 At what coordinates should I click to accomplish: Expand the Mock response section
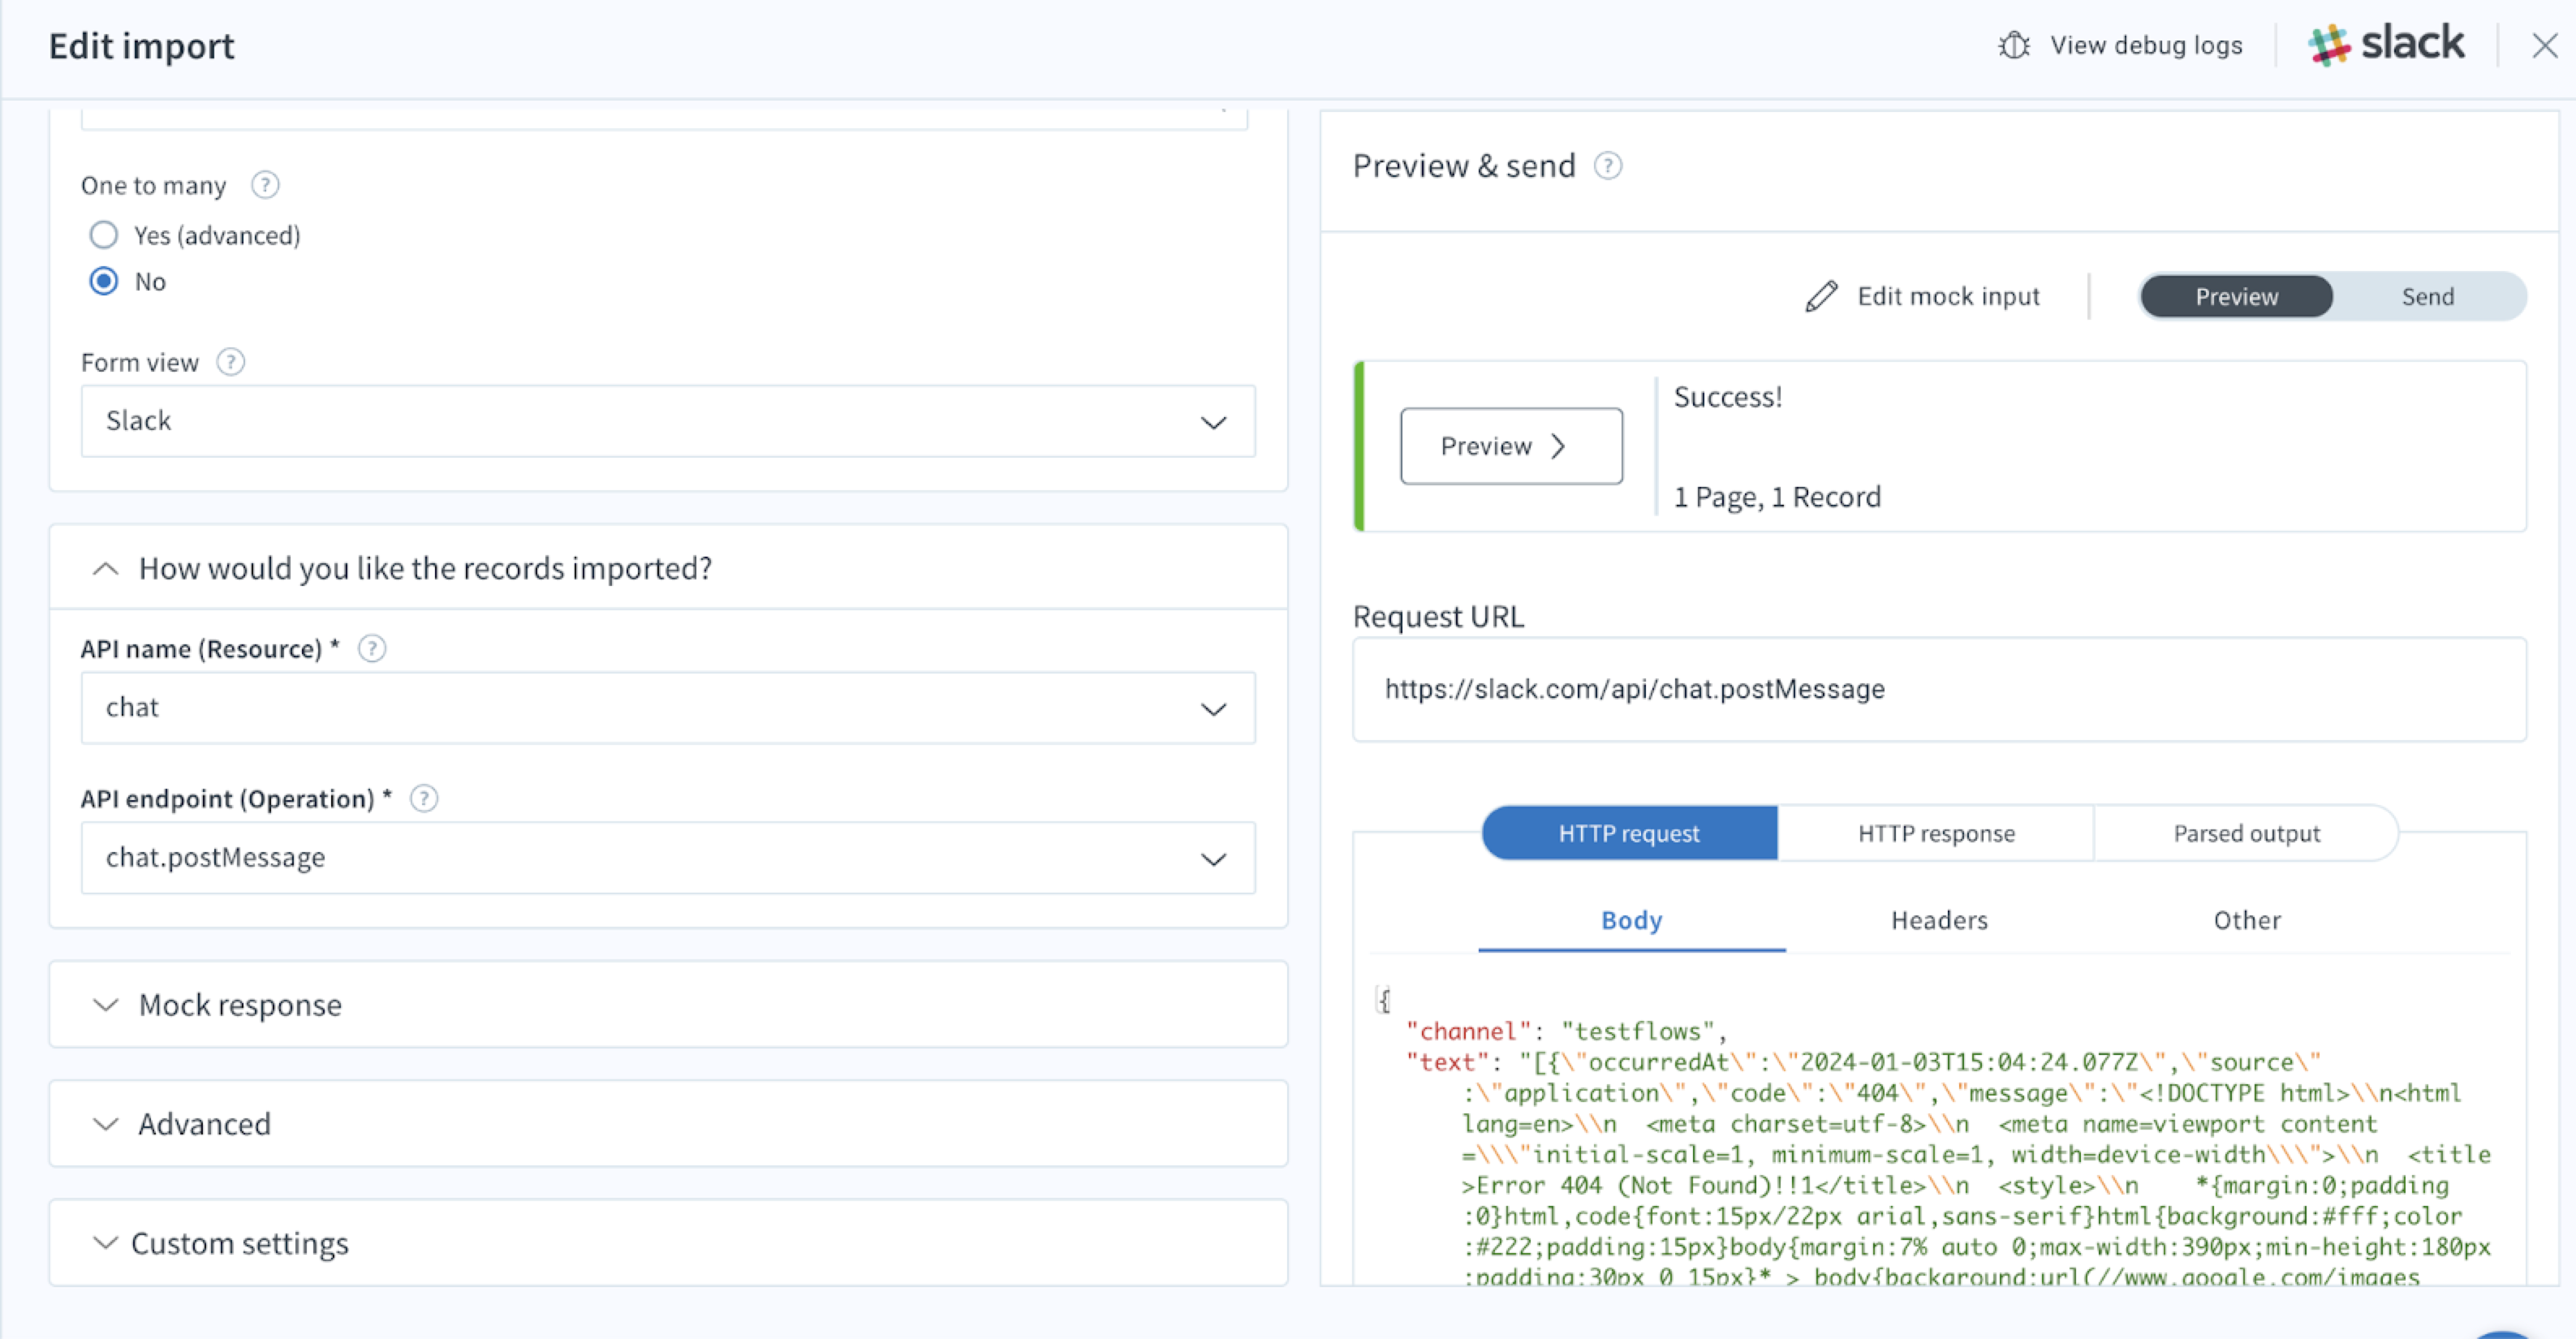[668, 1005]
